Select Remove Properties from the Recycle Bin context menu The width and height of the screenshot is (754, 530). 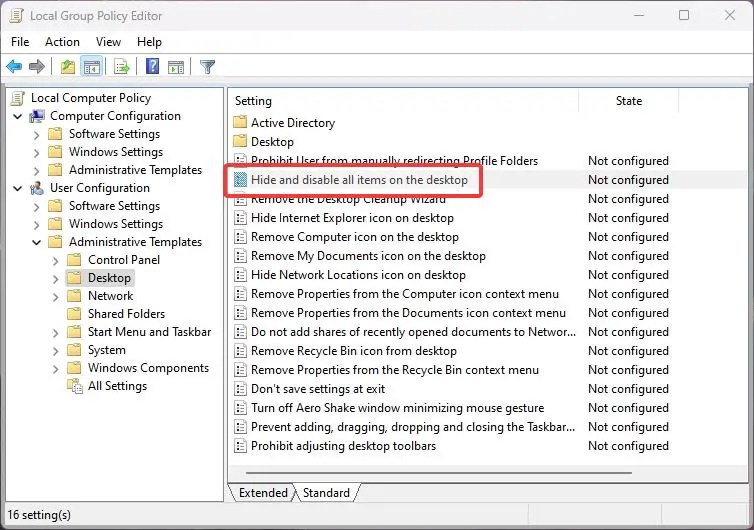(x=395, y=370)
